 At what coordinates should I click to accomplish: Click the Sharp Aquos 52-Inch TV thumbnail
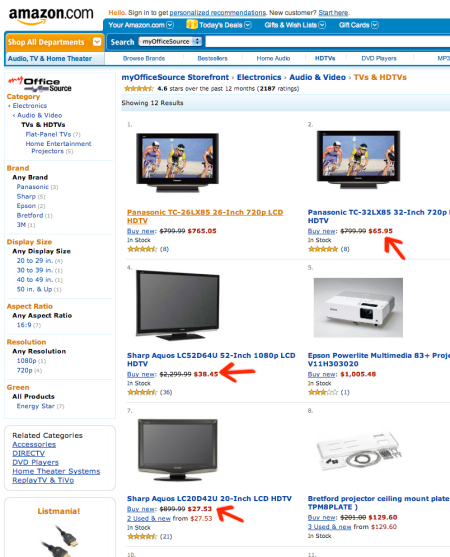coord(177,304)
